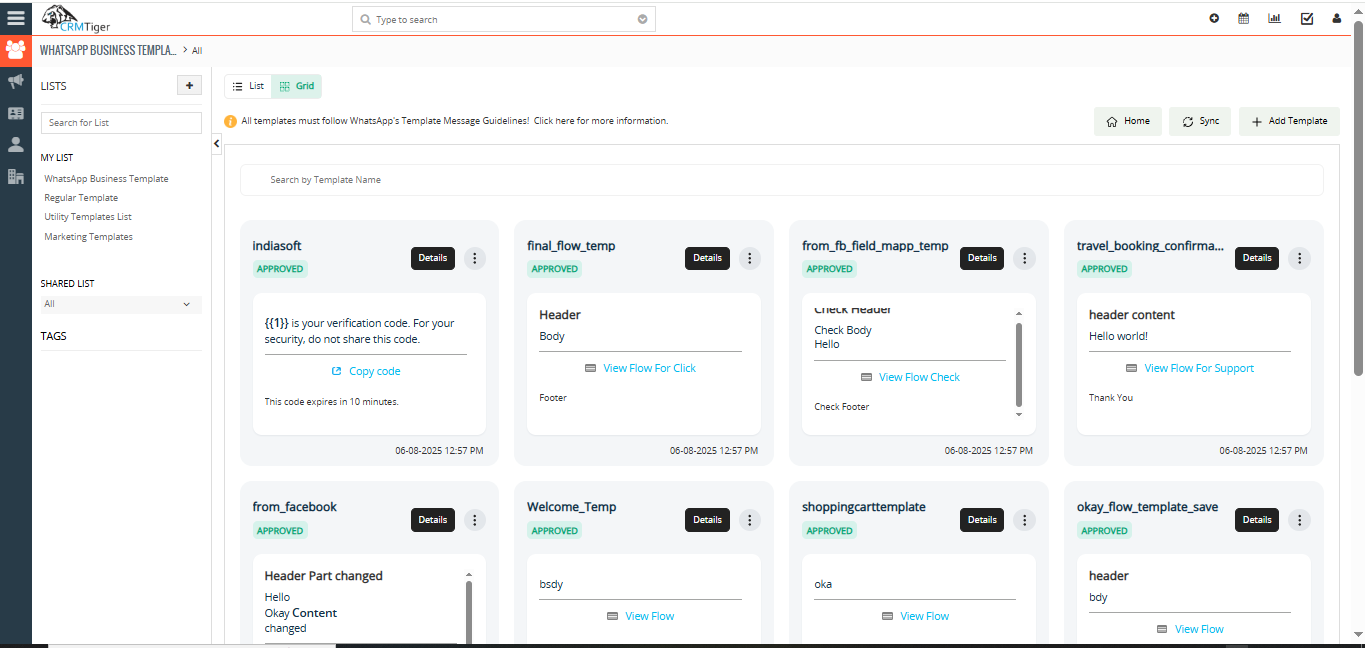The width and height of the screenshot is (1365, 648).
Task: Click APPROVED badge on indiasoft card
Action: point(280,269)
